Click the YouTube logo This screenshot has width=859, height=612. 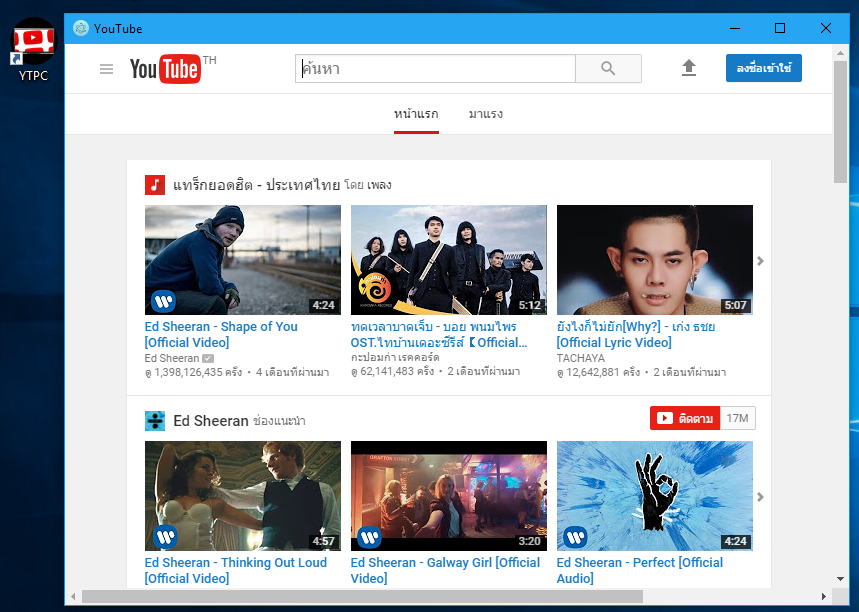click(165, 68)
